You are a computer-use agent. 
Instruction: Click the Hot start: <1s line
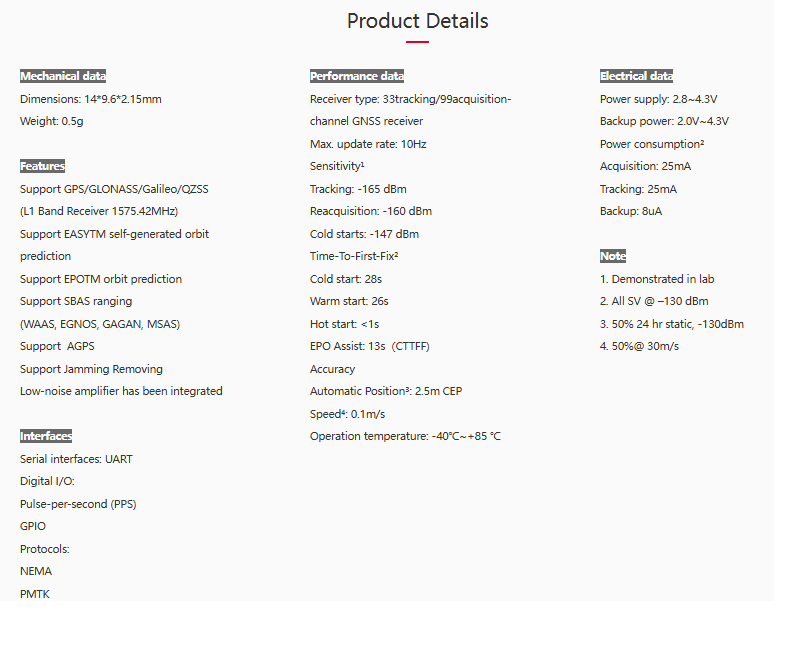click(344, 324)
